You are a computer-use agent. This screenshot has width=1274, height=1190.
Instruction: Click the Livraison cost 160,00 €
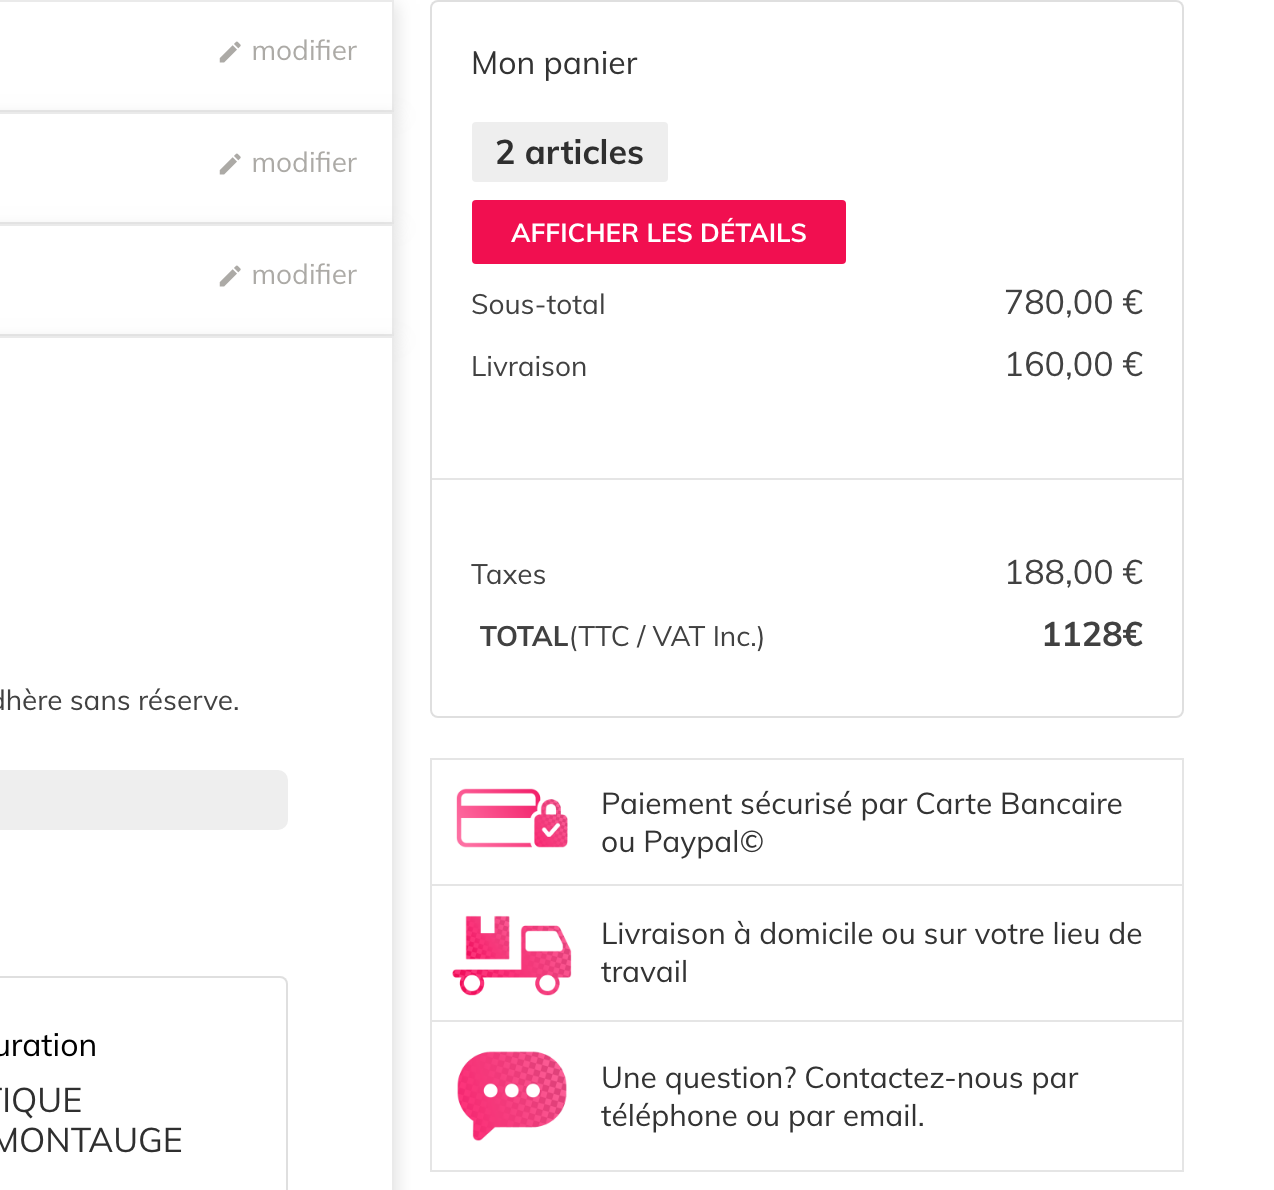click(x=1073, y=364)
